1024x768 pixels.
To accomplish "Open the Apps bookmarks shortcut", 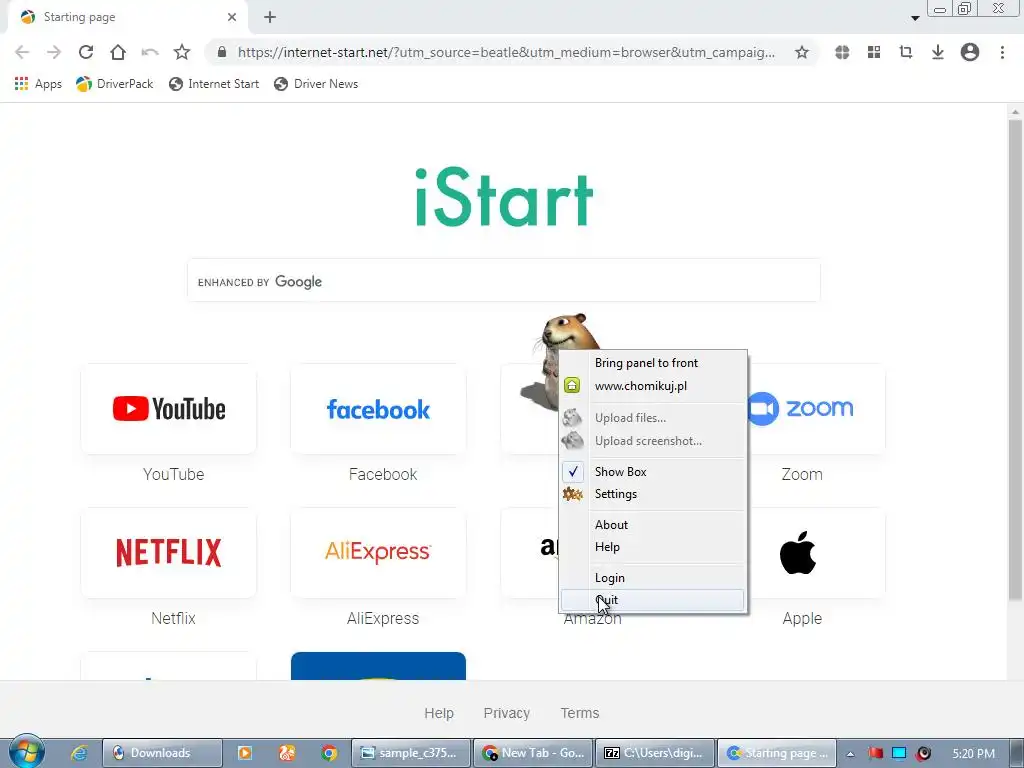I will 38,84.
